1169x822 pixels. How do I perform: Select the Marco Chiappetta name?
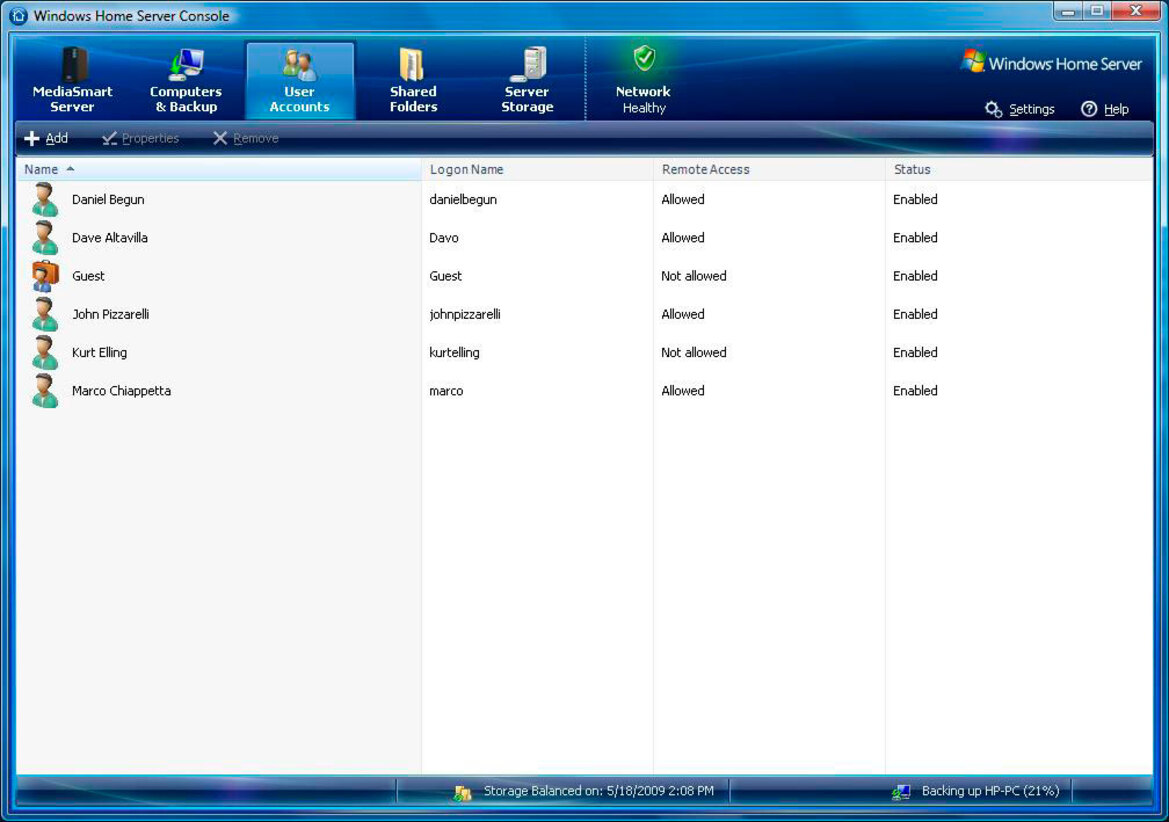pyautogui.click(x=121, y=391)
